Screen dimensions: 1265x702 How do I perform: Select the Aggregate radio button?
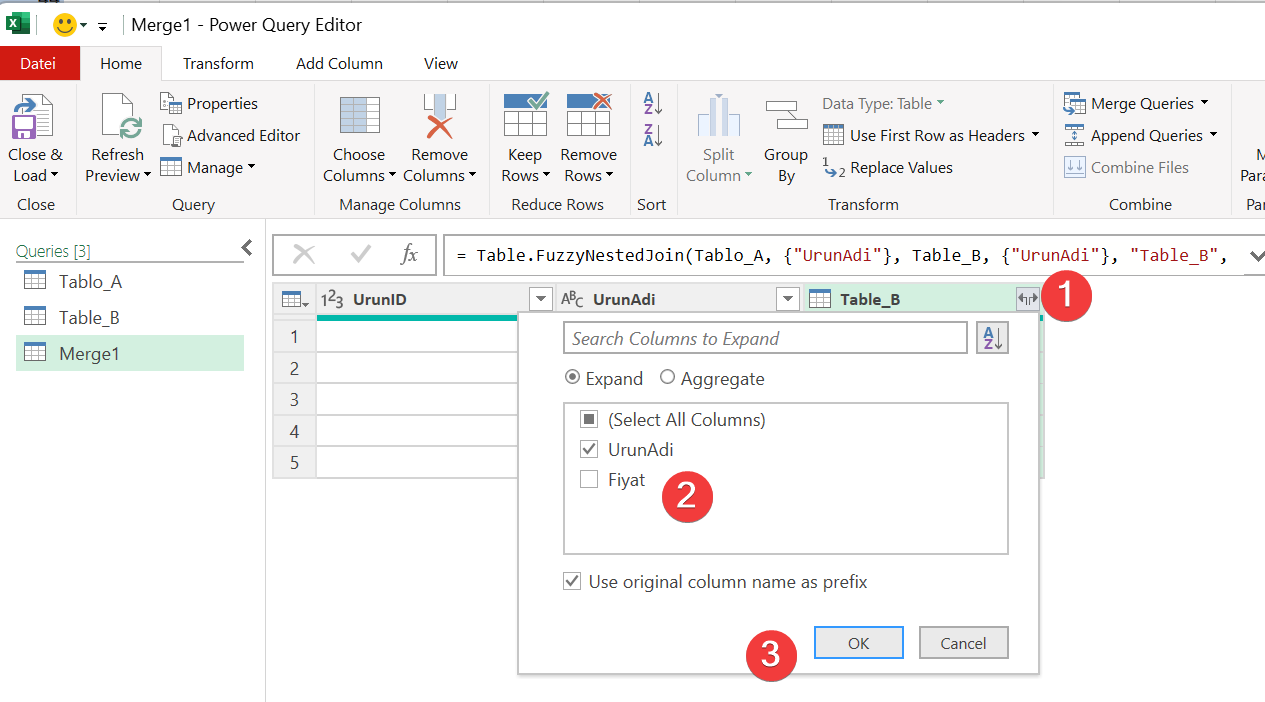(x=668, y=379)
